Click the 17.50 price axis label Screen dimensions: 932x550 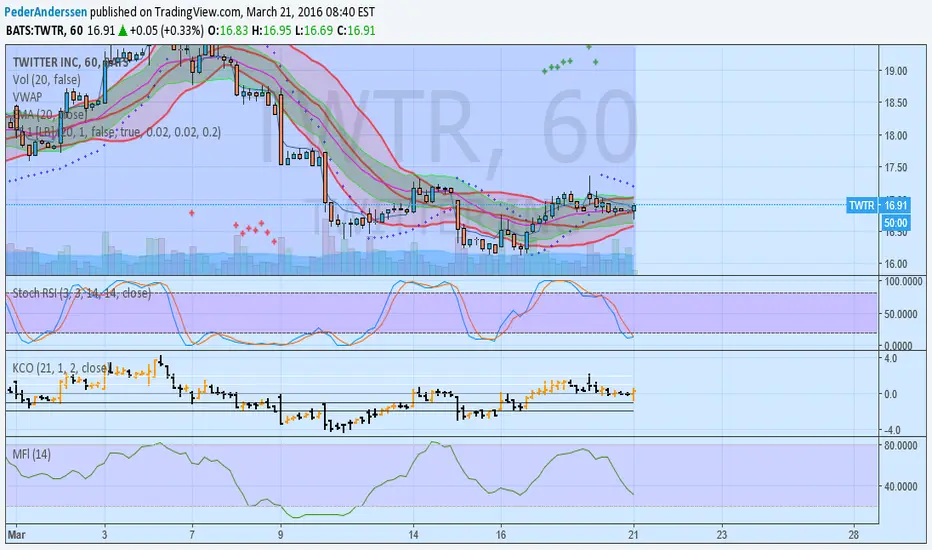pyautogui.click(x=896, y=168)
